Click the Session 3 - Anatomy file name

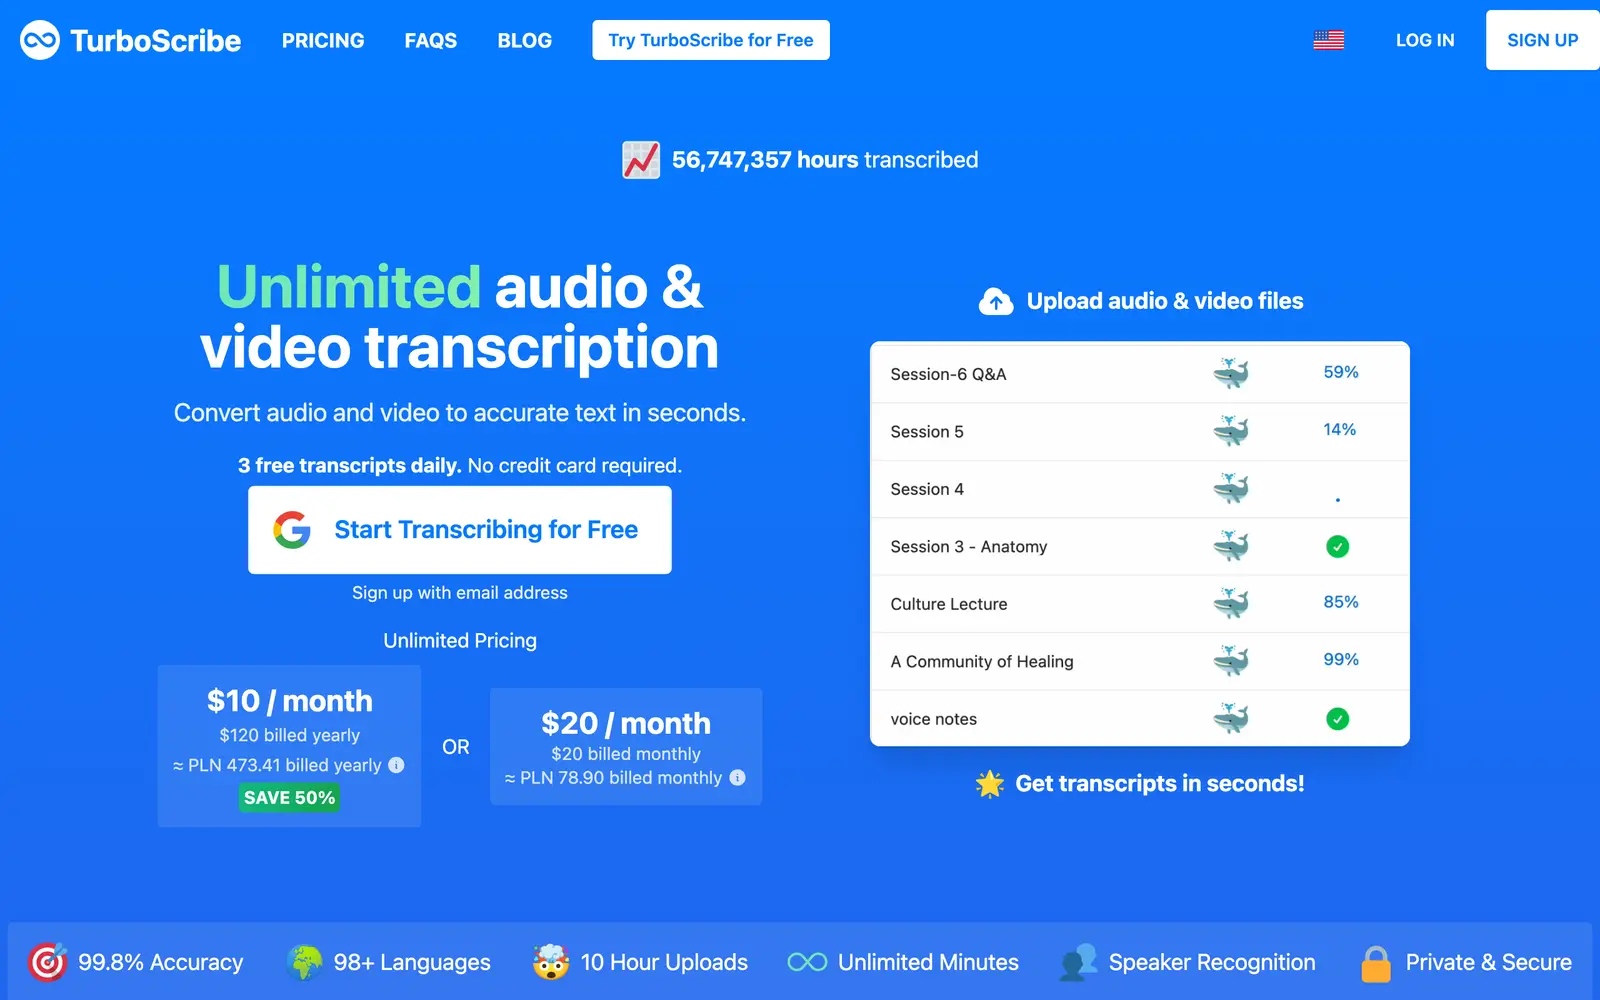(969, 547)
